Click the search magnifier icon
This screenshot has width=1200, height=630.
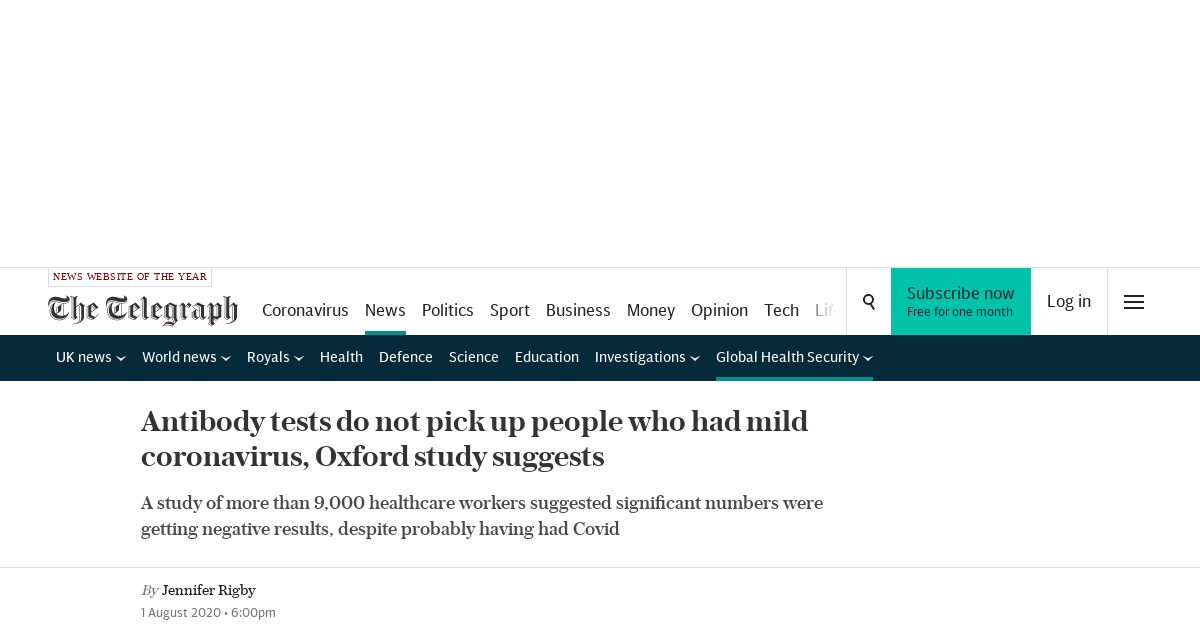pos(868,301)
